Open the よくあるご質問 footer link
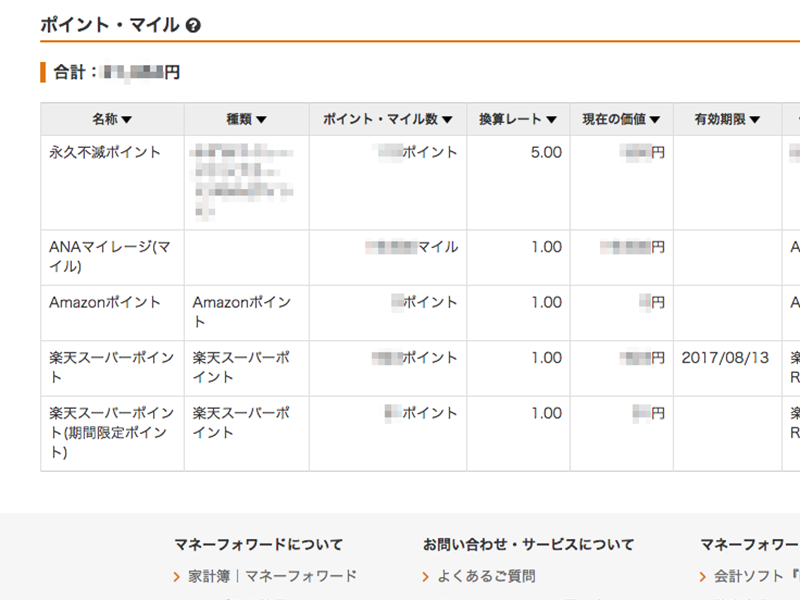The width and height of the screenshot is (800, 600). click(486, 576)
